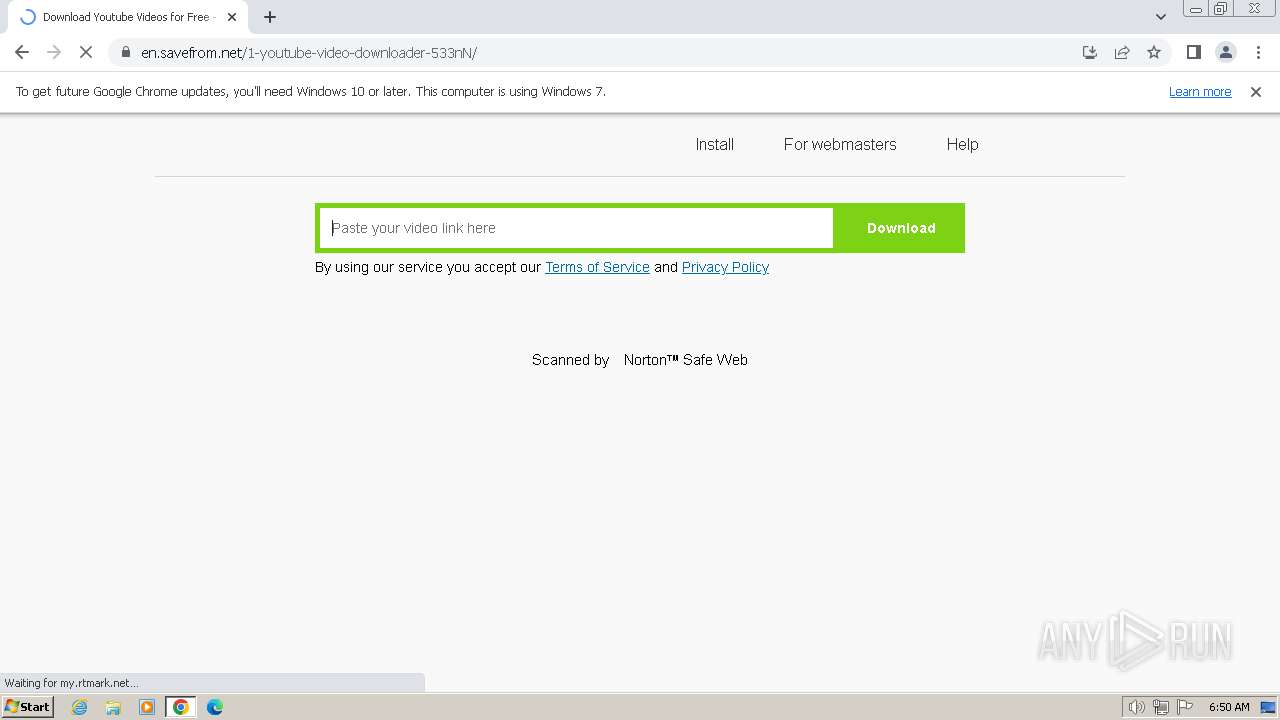Click the Norton Safe Web text
The width and height of the screenshot is (1280, 720).
(x=685, y=360)
